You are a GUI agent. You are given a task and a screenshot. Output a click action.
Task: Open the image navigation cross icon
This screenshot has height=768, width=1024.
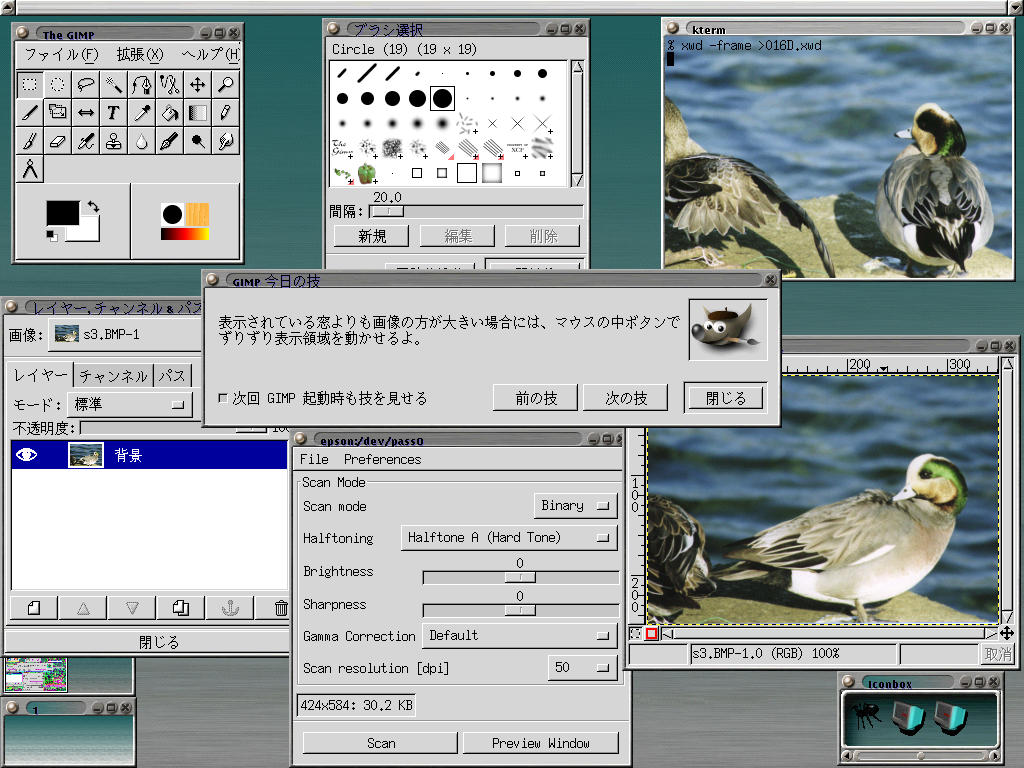coord(1006,633)
